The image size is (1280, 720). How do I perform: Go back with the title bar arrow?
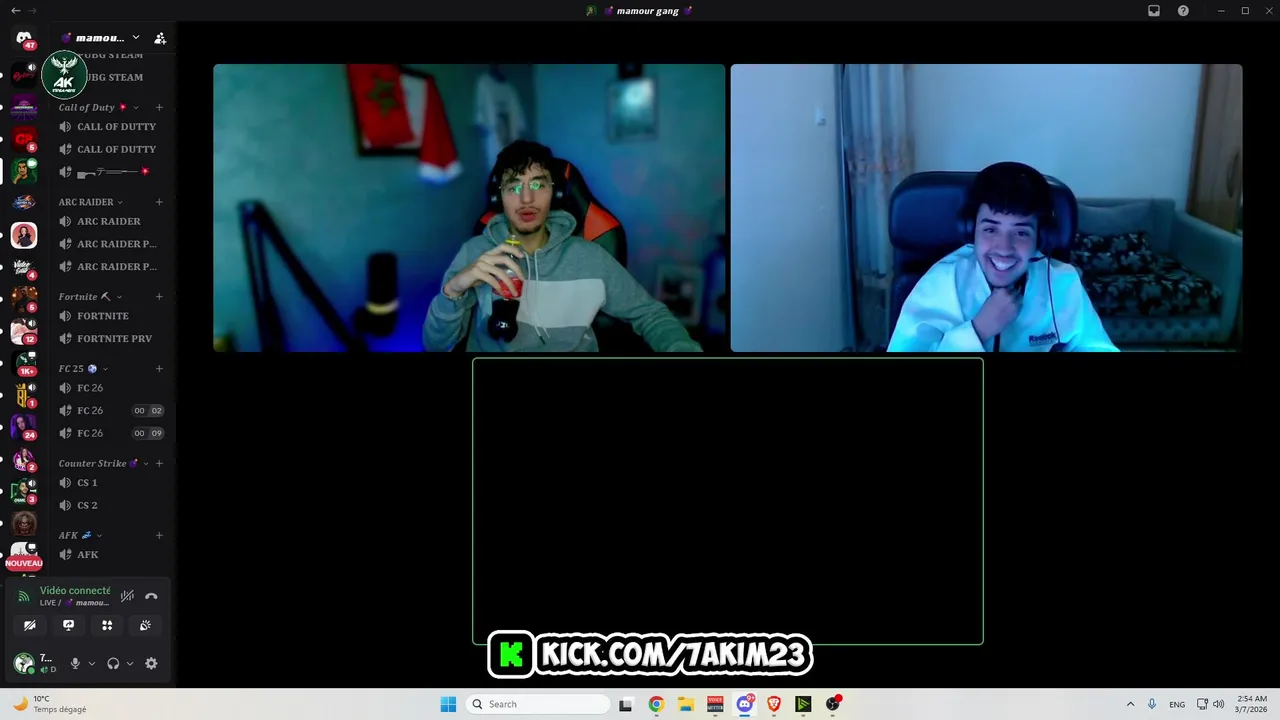pos(15,11)
